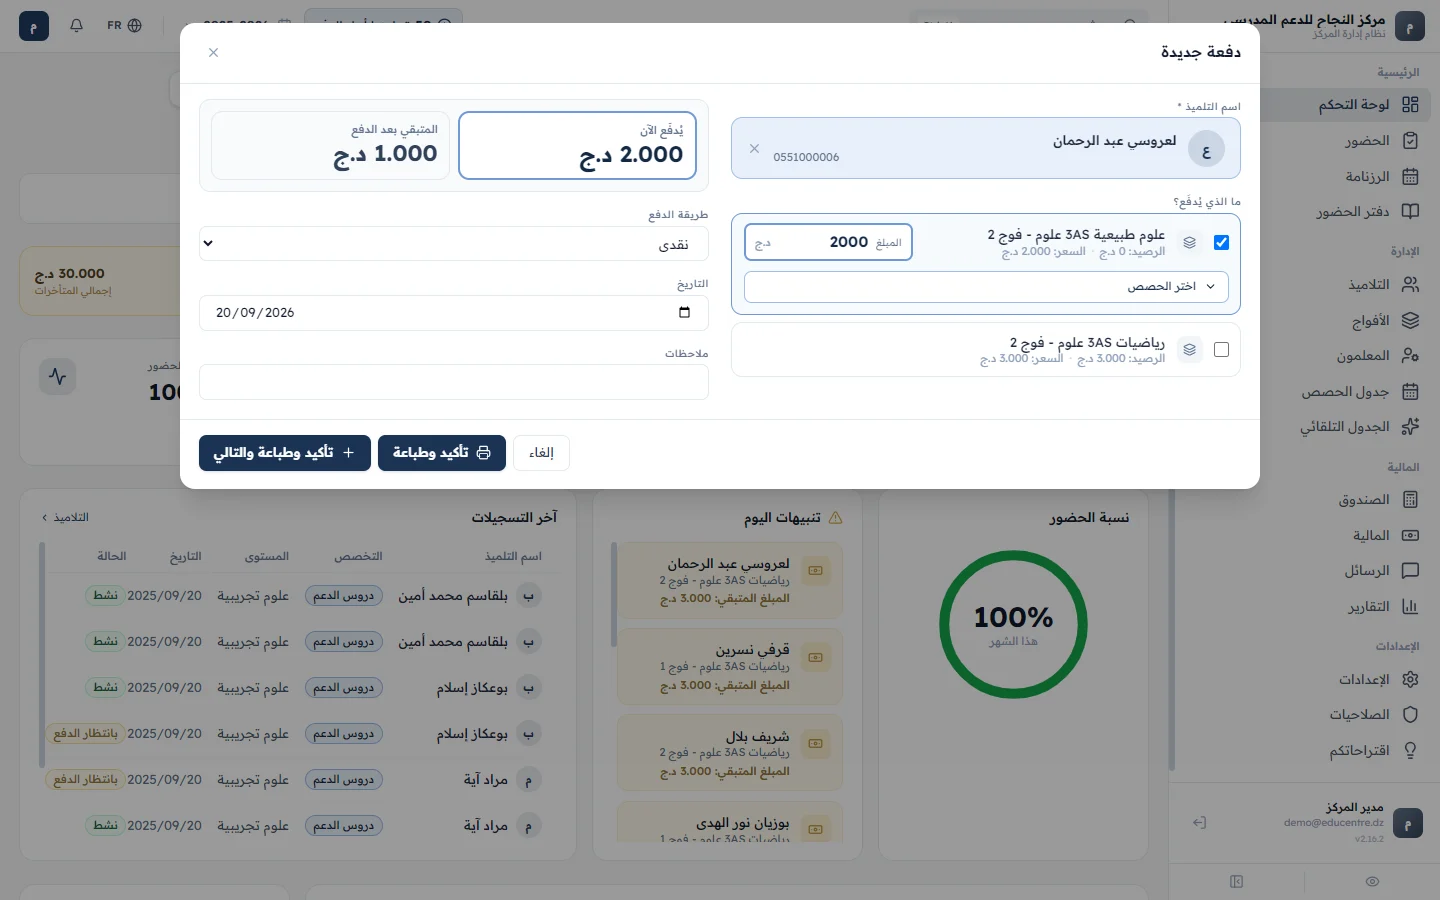
Task: Click the الإعدادات gear icon in sidebar
Action: [x=1410, y=679]
